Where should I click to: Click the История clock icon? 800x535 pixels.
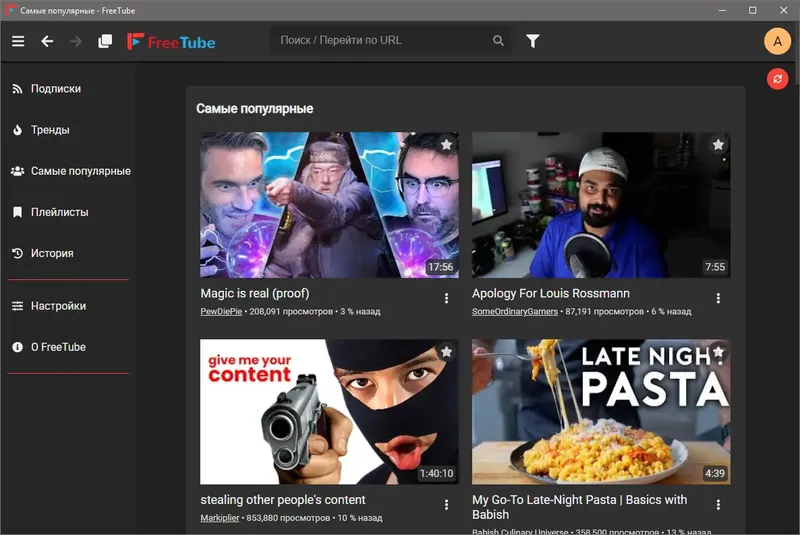(17, 253)
